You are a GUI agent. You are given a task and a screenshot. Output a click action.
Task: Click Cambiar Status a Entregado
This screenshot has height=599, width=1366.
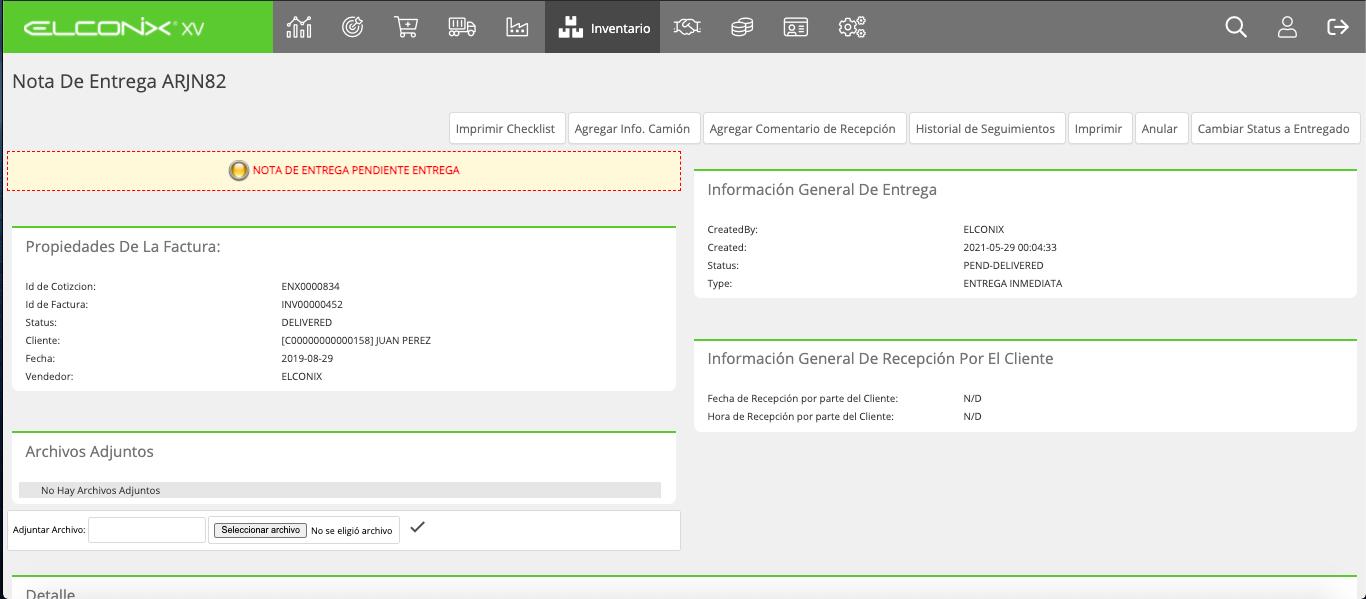[1276, 129]
